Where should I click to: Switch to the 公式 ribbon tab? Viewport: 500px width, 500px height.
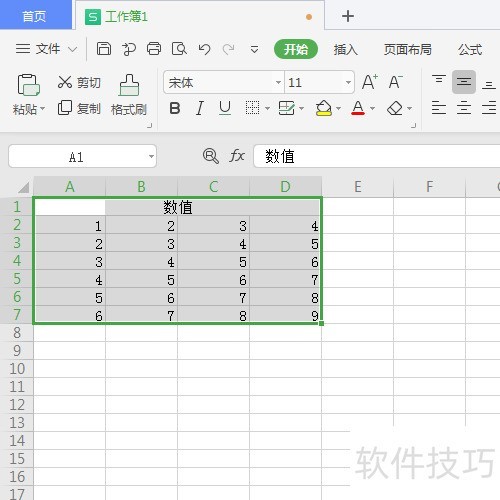(470, 50)
